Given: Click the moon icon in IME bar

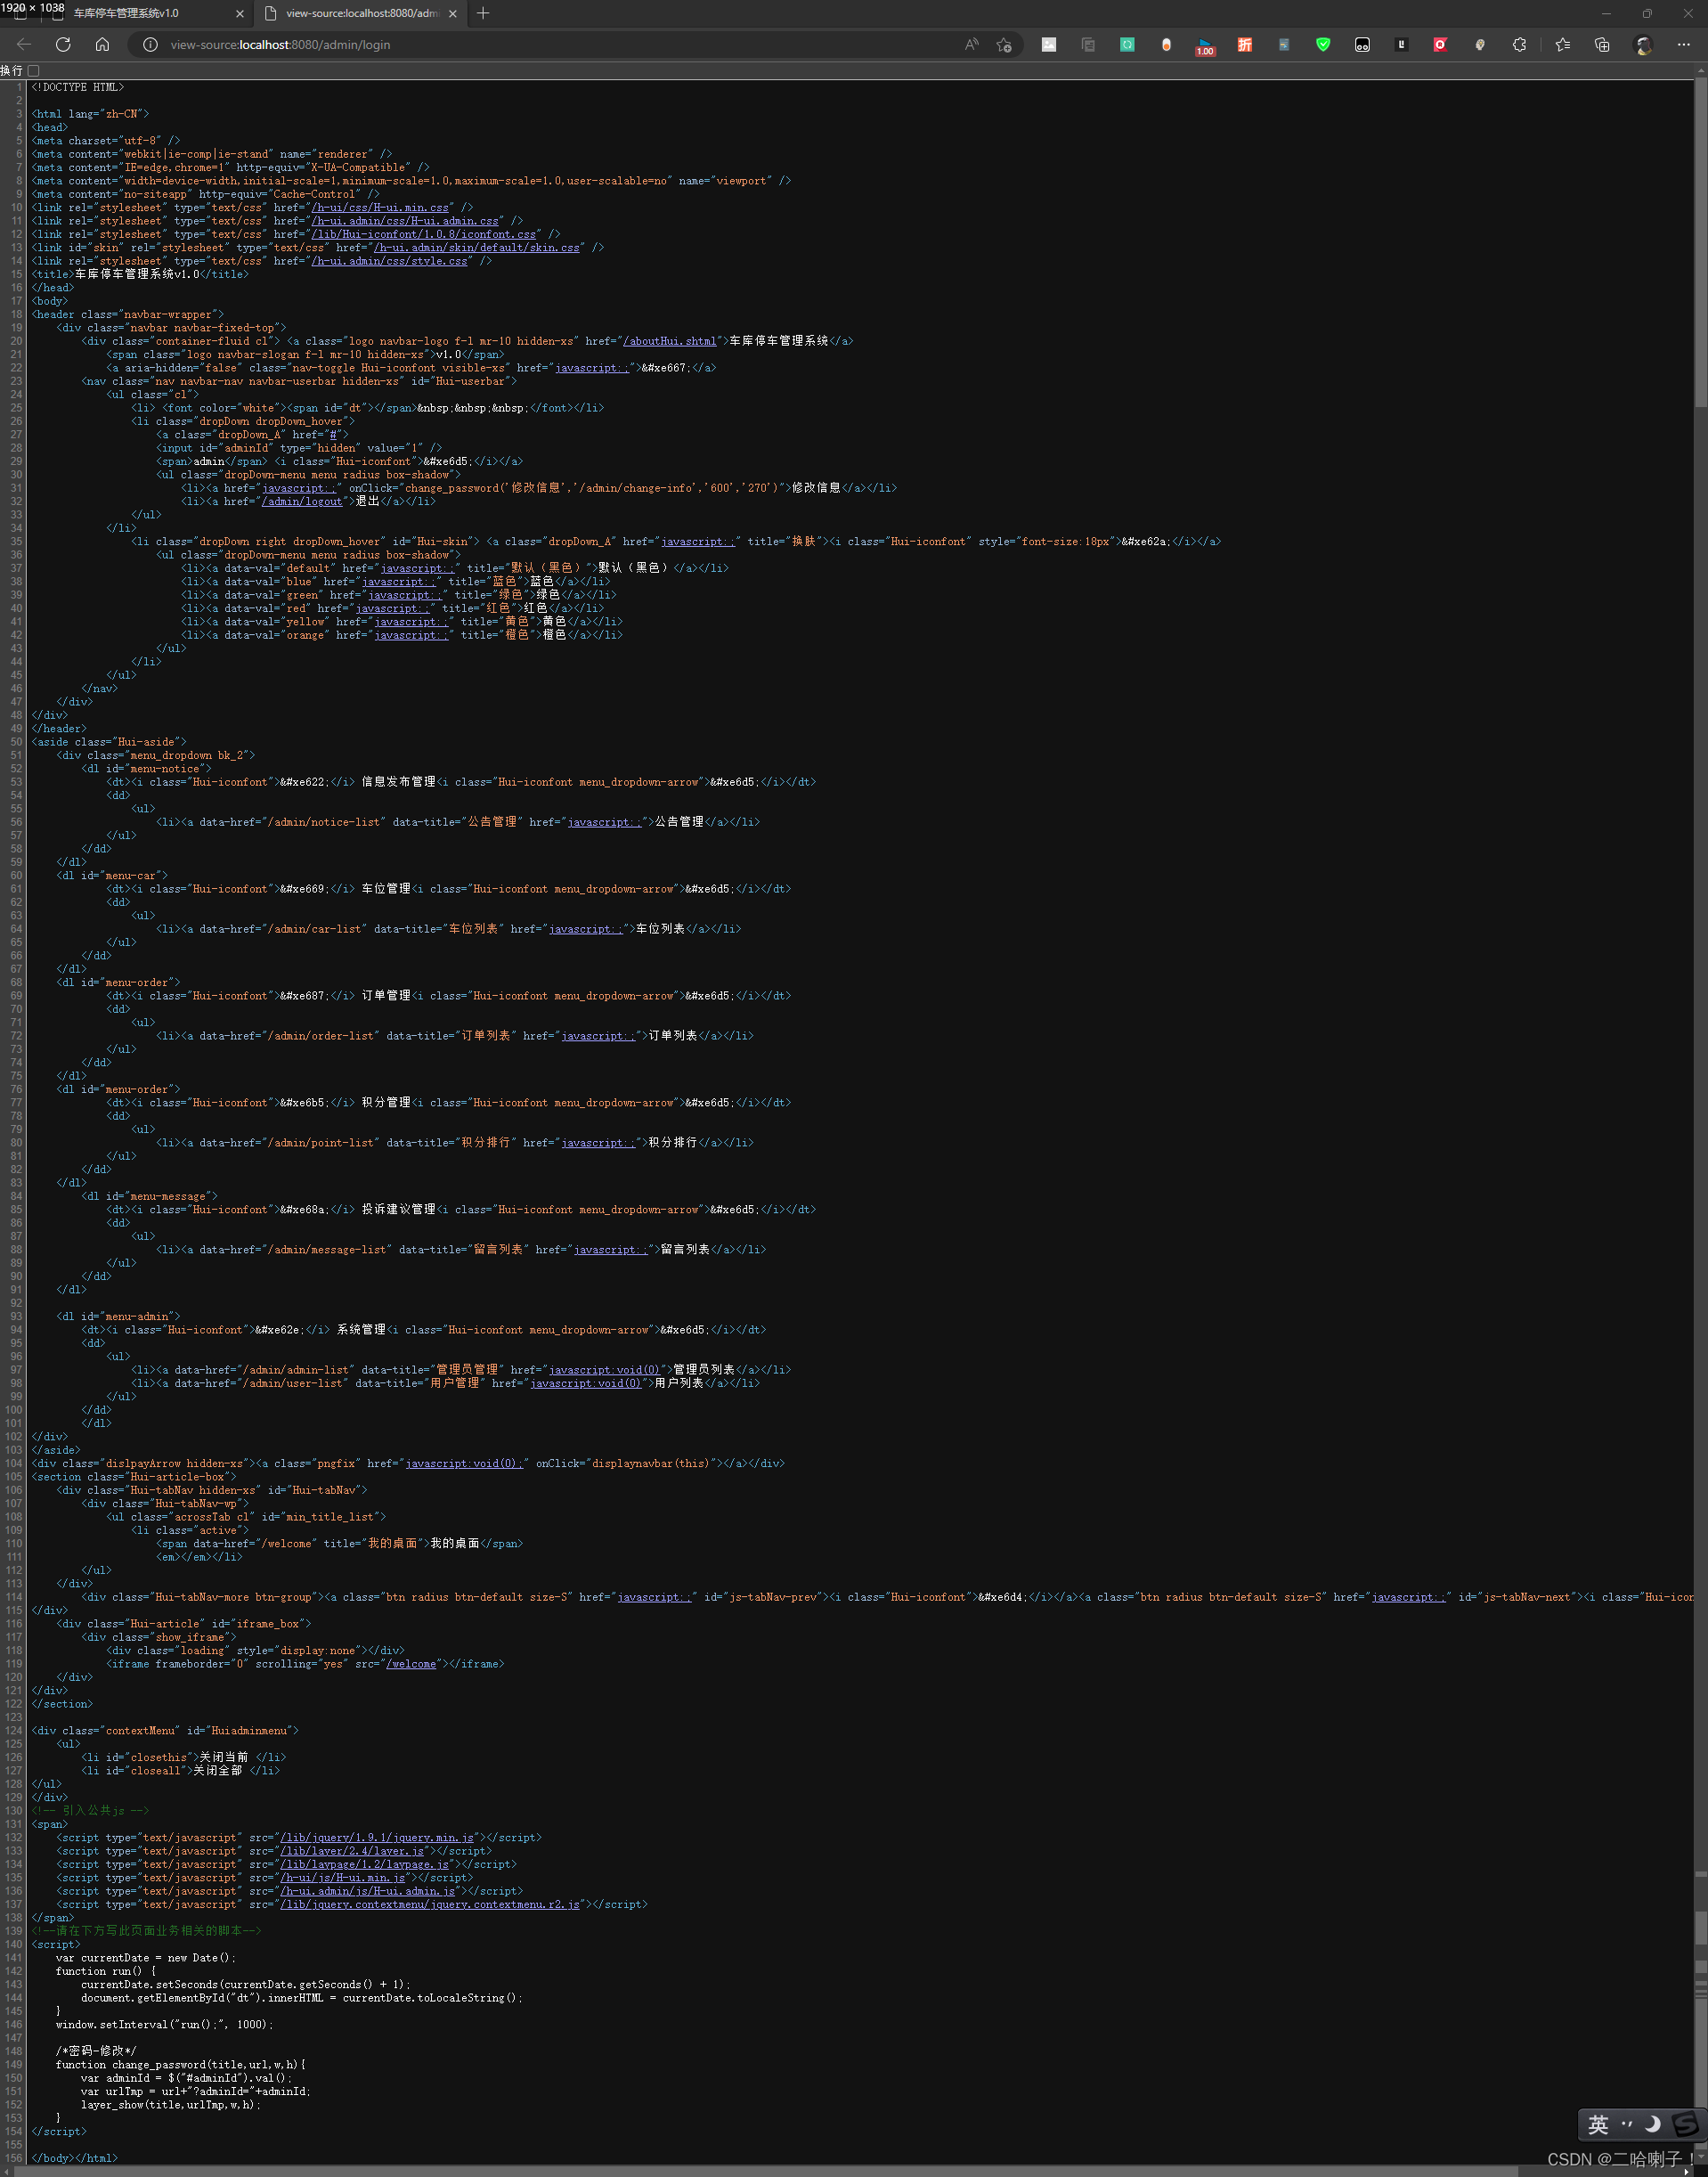Looking at the screenshot, I should coord(1653,2124).
